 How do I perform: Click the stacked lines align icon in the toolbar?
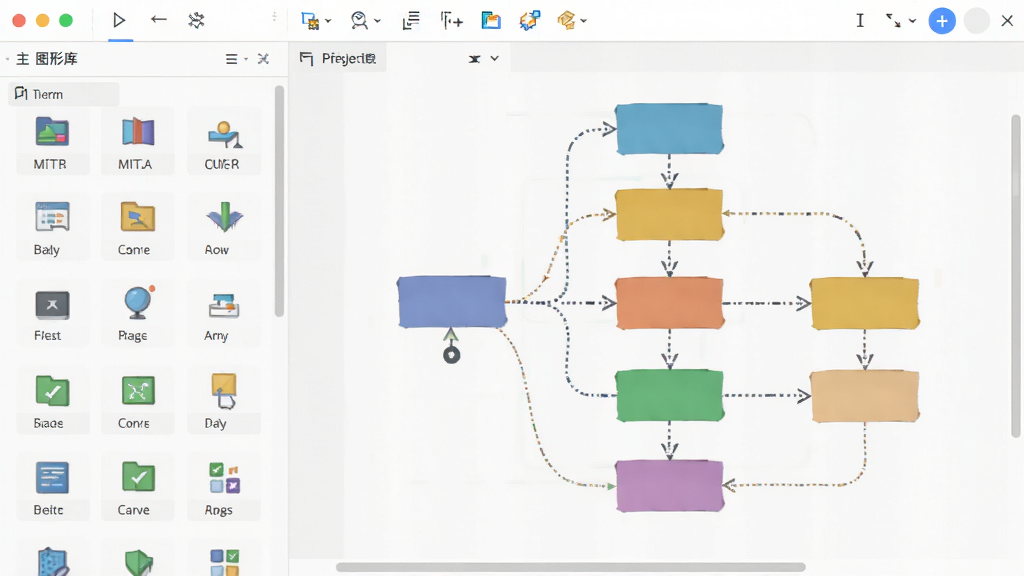(411, 21)
